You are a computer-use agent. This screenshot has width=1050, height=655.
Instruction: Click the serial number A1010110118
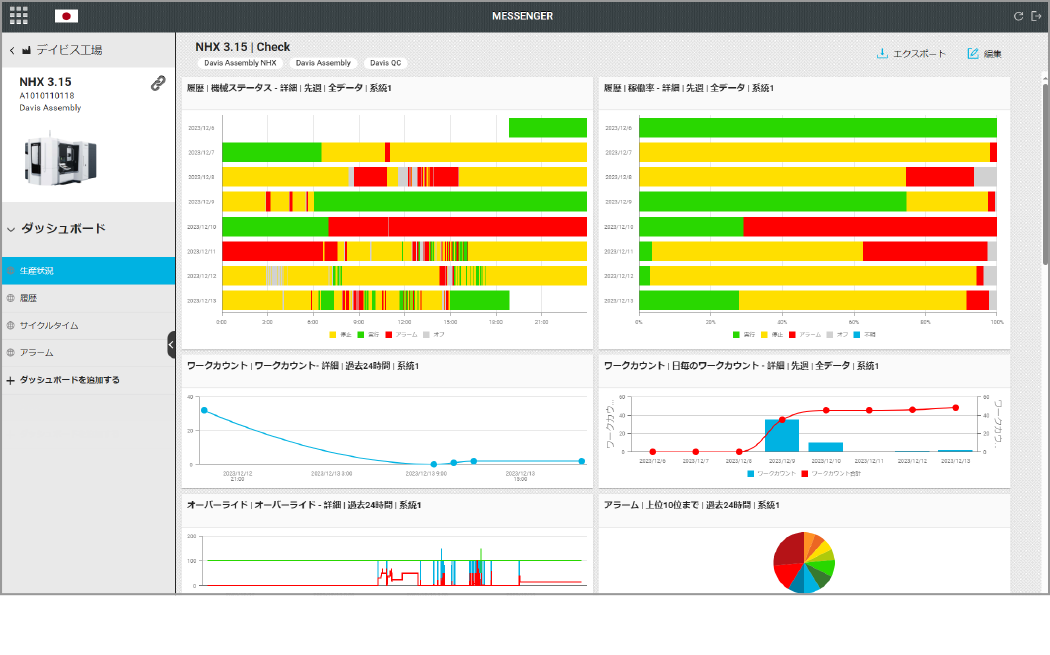pyautogui.click(x=47, y=96)
